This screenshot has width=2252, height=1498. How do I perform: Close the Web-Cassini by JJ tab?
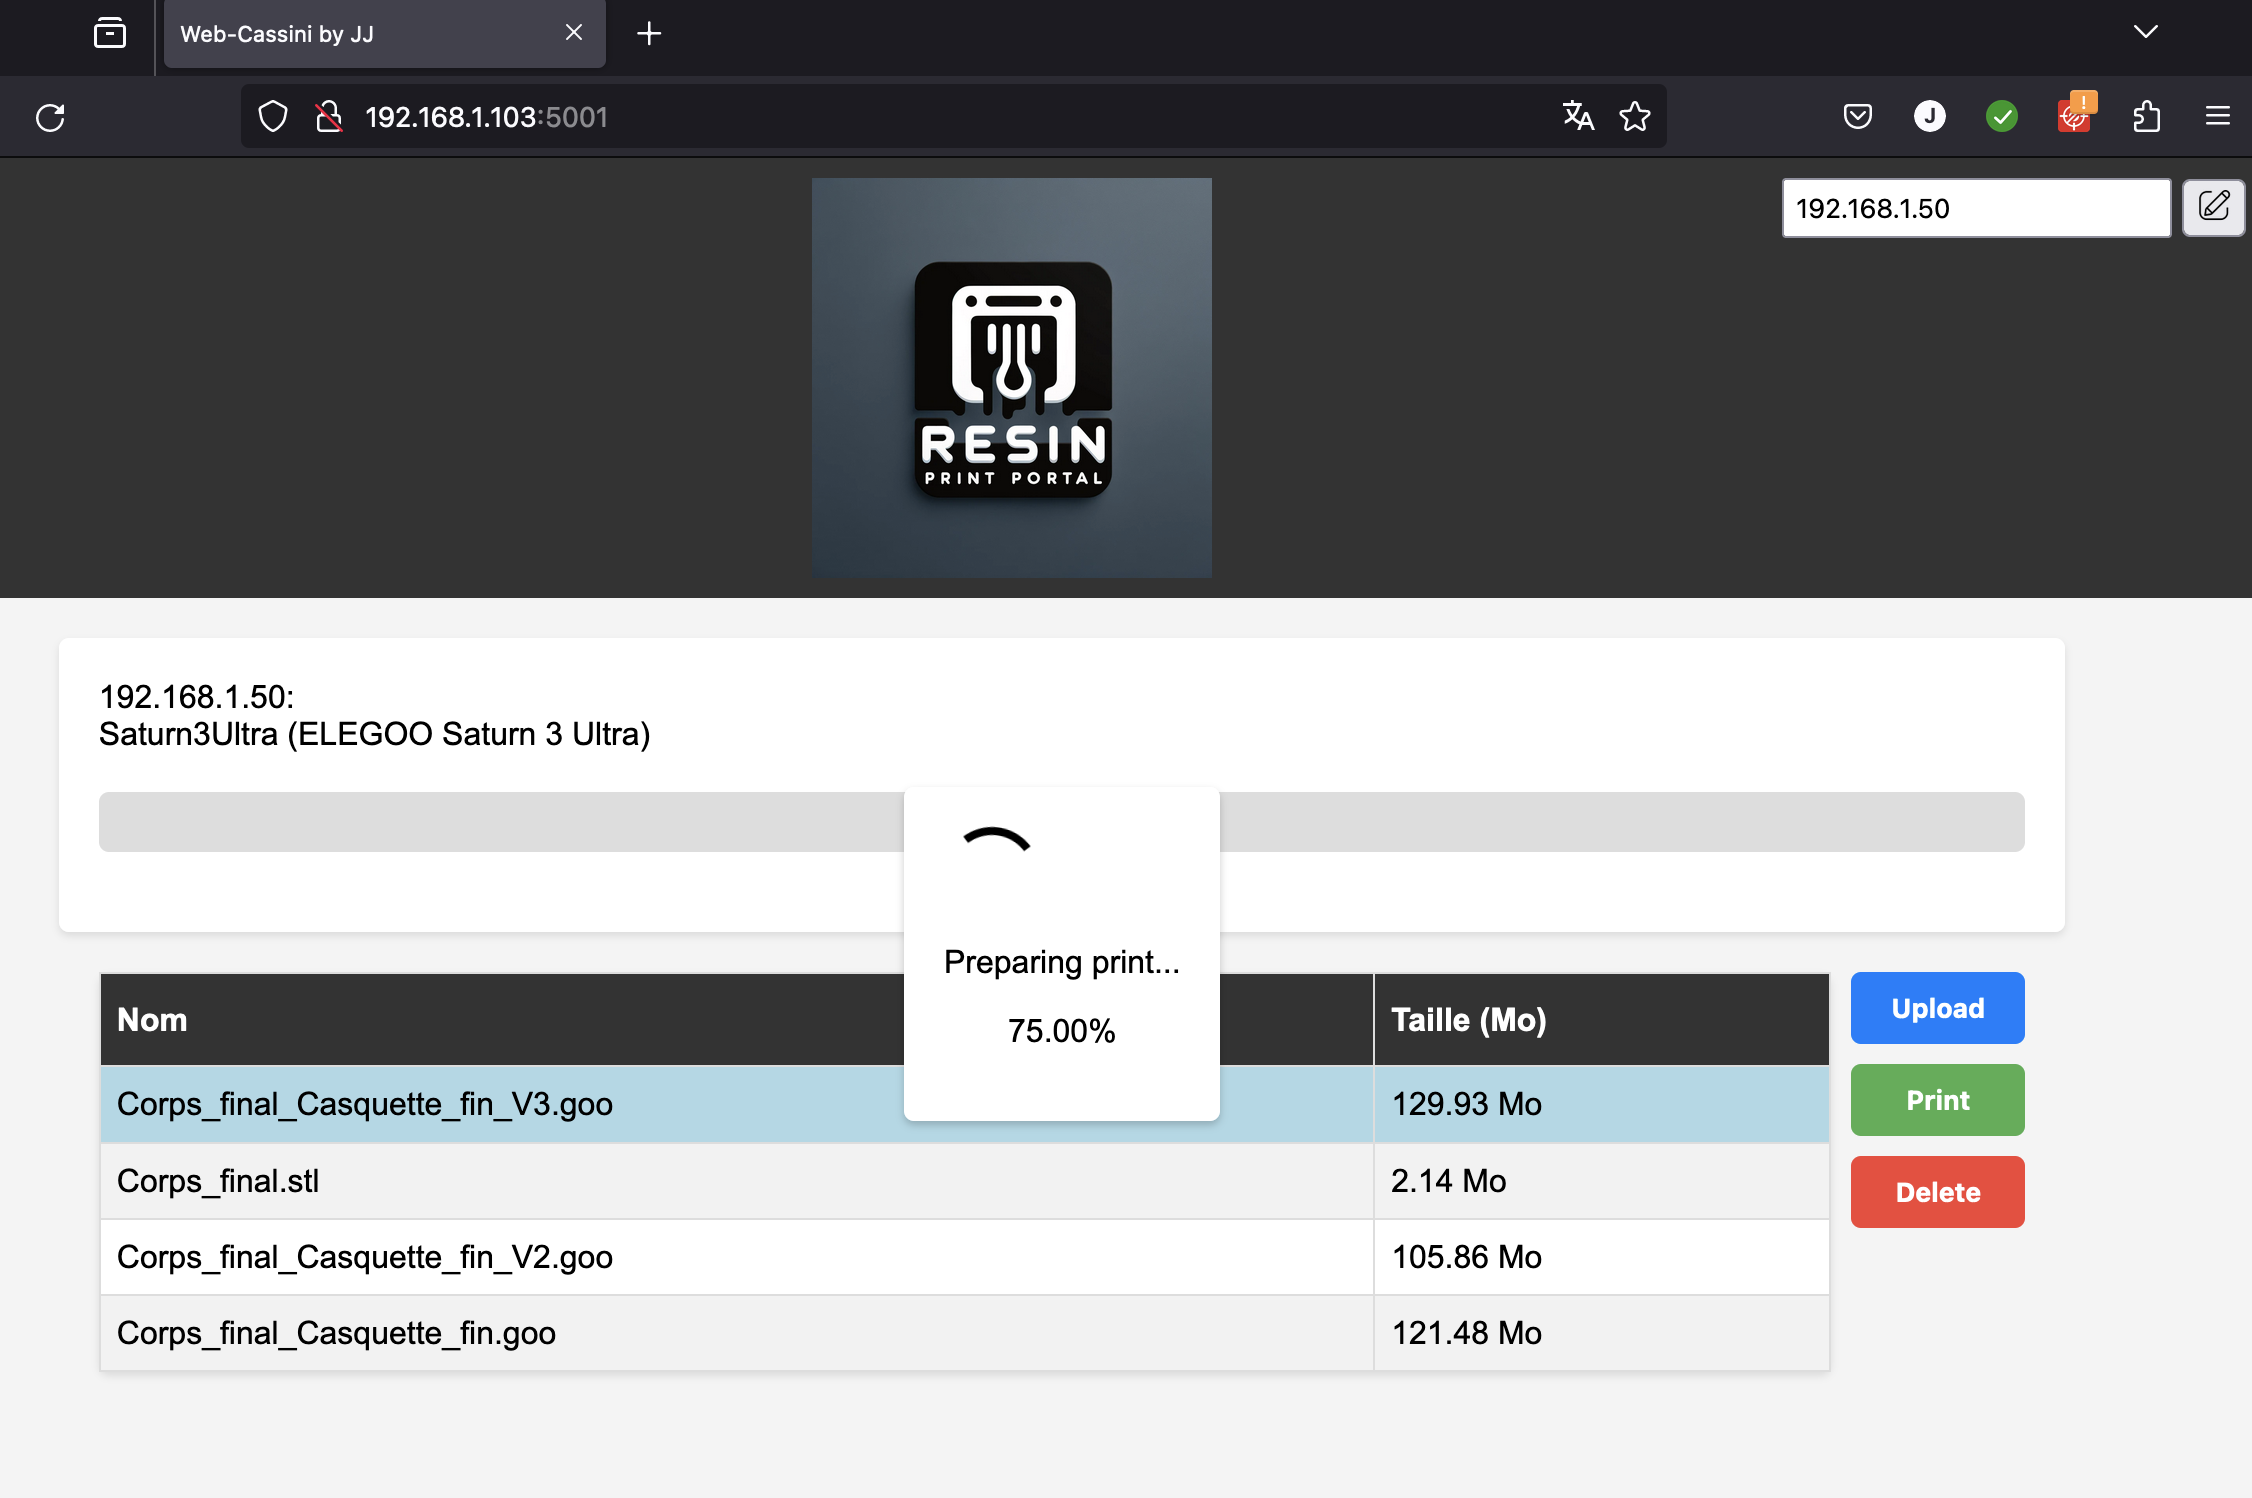[x=574, y=33]
